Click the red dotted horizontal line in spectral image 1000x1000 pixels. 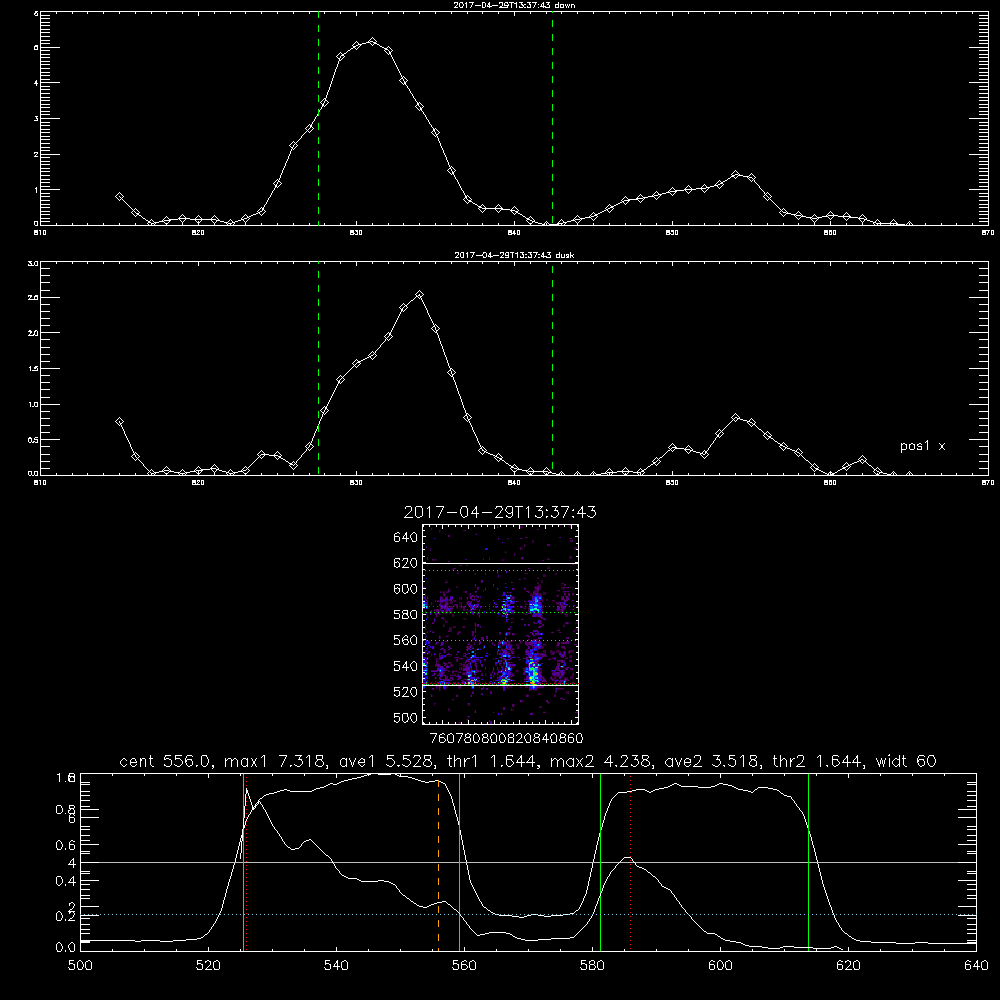501,607
